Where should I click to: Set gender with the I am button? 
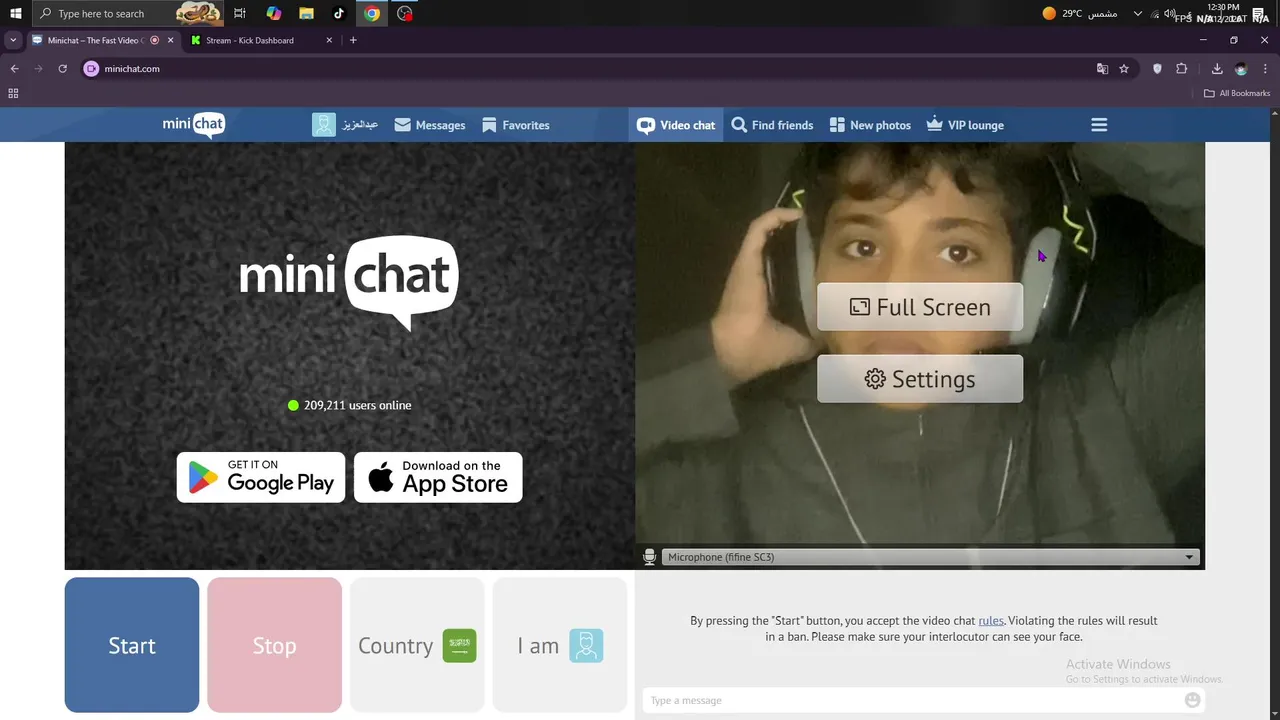560,645
